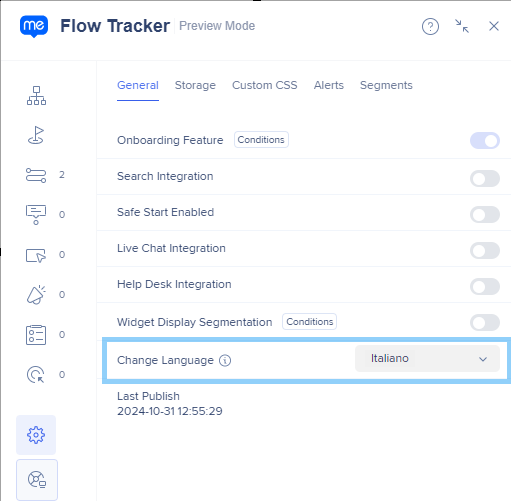Open the launcher cursor-rectangle icon
511x501 pixels.
(x=36, y=256)
